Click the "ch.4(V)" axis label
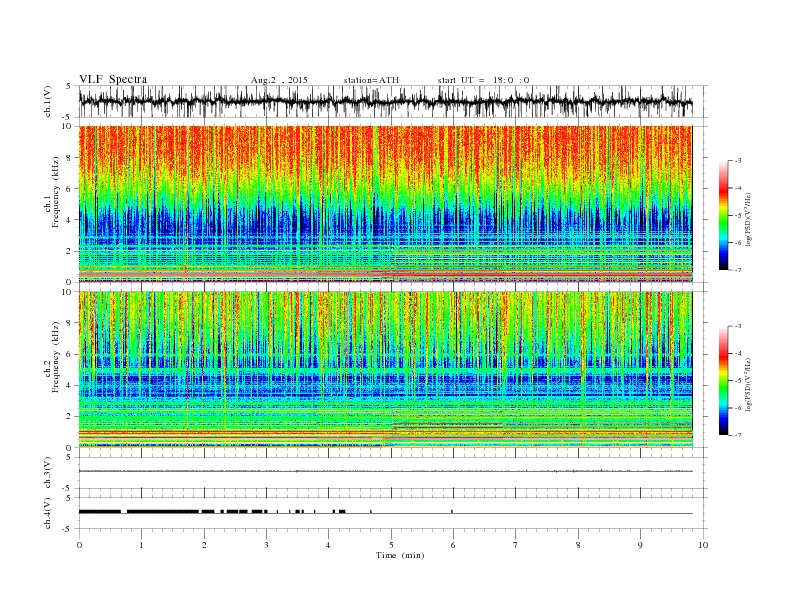The width and height of the screenshot is (792, 612). pos(48,513)
